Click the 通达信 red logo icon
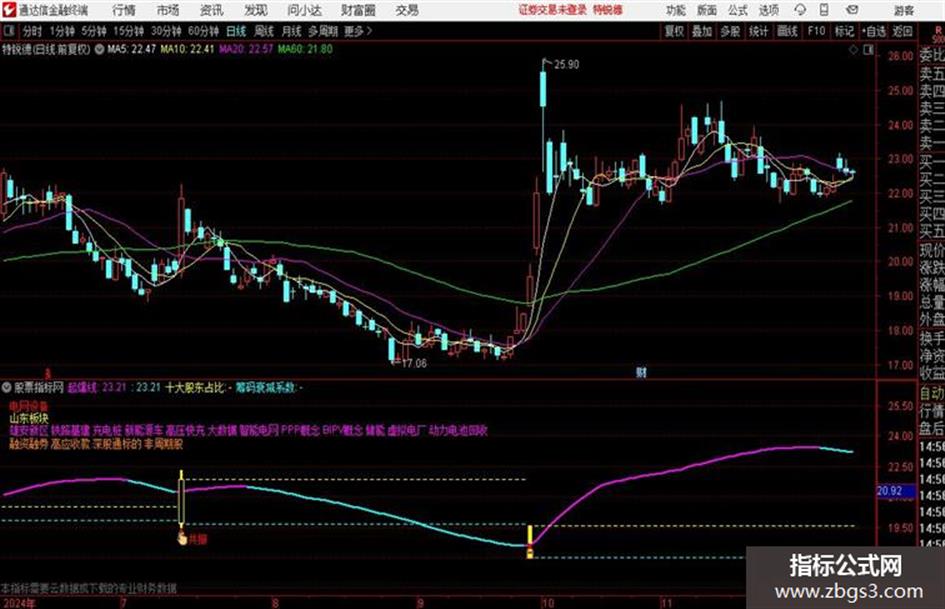This screenshot has width=945, height=609. [x=8, y=10]
